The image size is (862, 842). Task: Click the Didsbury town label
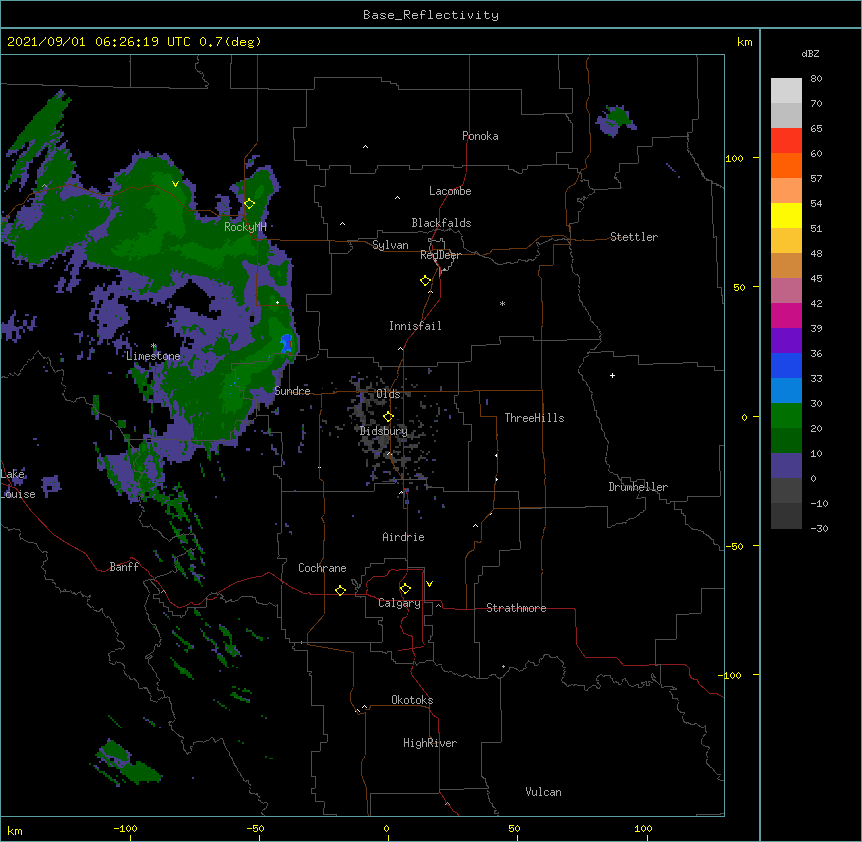(x=384, y=431)
